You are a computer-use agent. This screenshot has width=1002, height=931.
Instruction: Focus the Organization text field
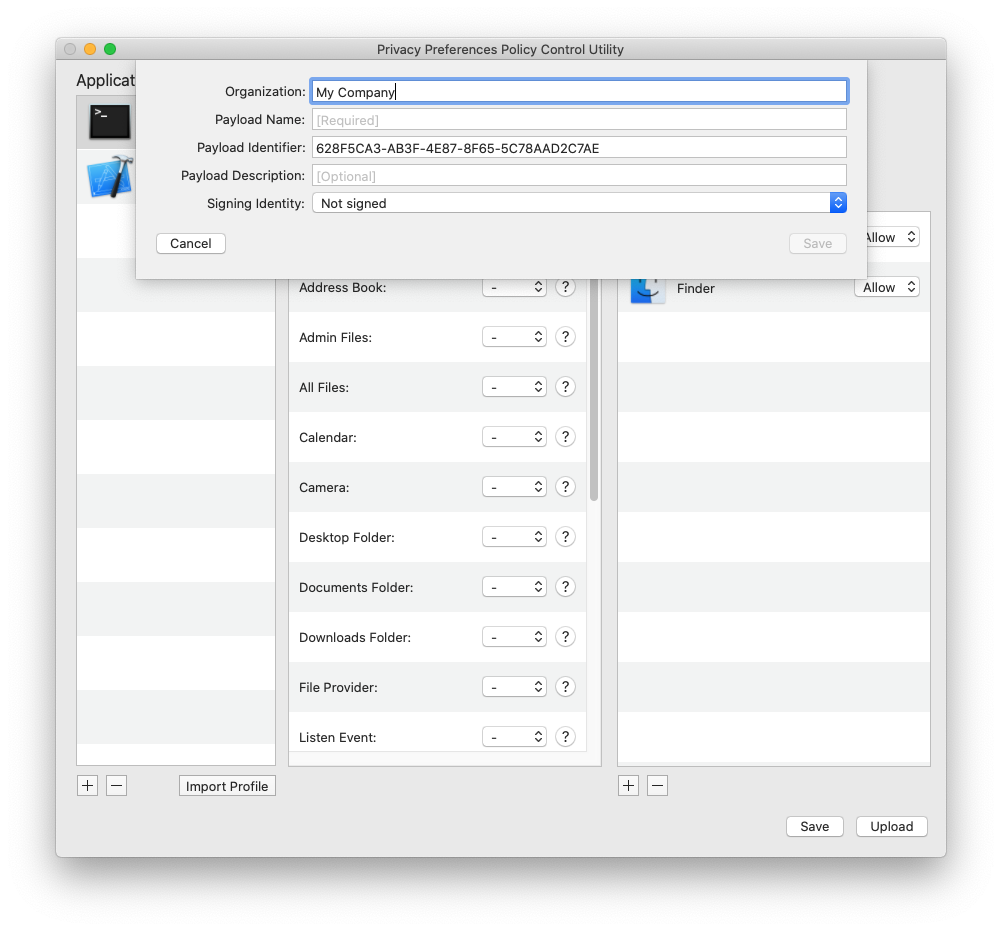pyautogui.click(x=580, y=91)
